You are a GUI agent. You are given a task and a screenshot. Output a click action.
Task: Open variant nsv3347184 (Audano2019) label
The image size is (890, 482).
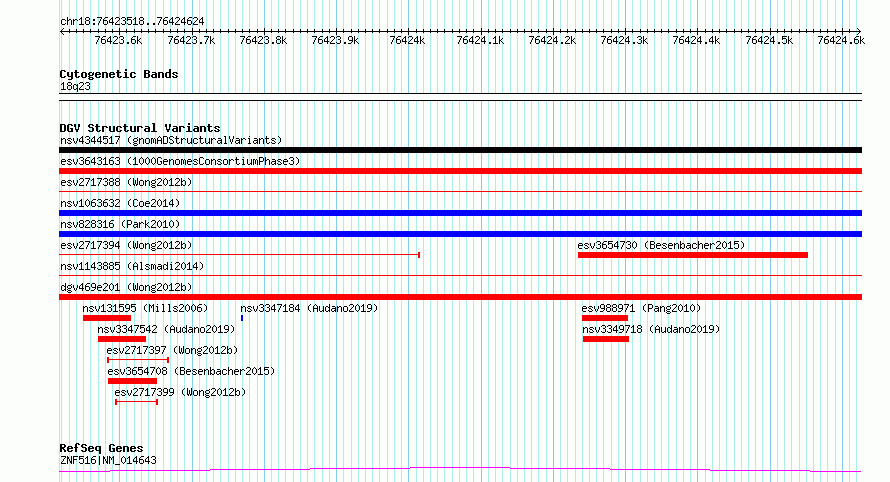[x=309, y=308]
